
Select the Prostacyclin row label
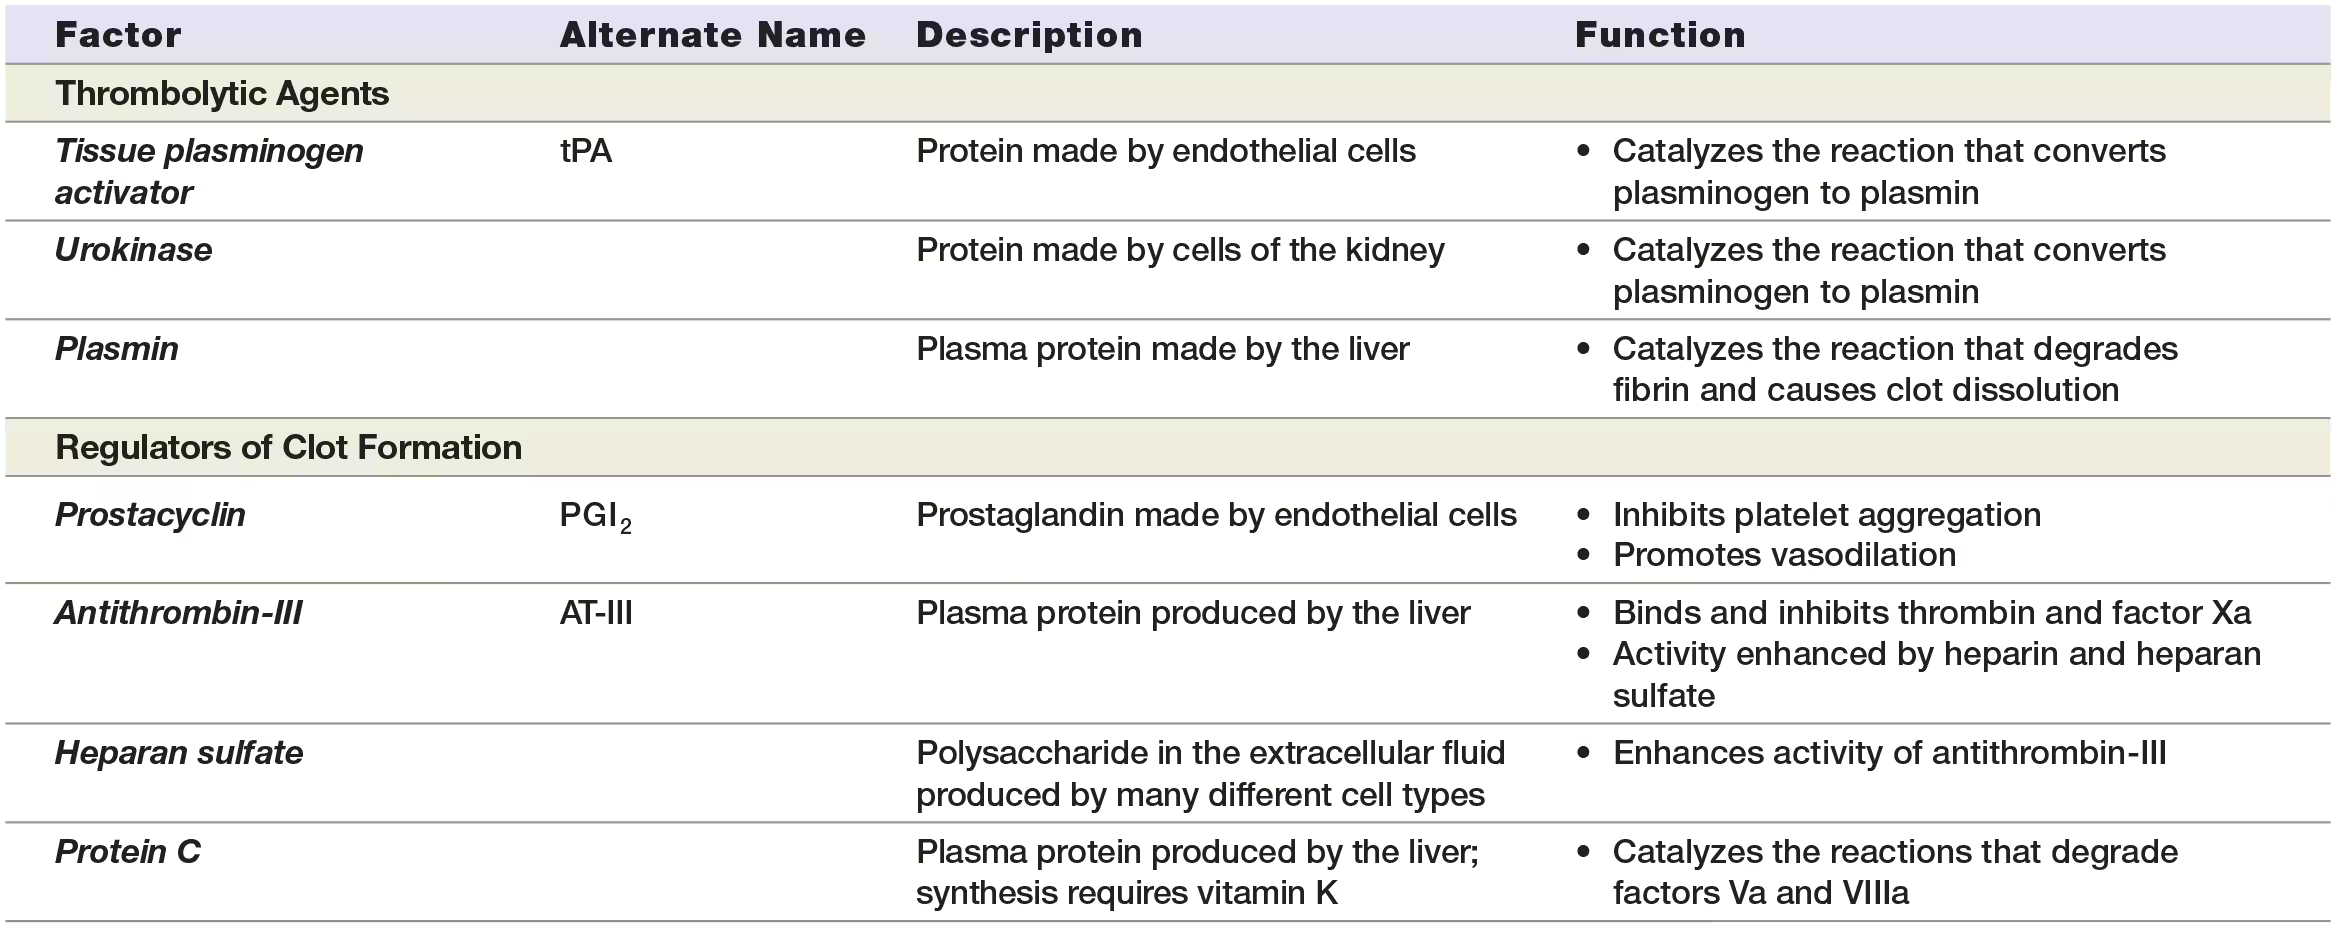150,515
